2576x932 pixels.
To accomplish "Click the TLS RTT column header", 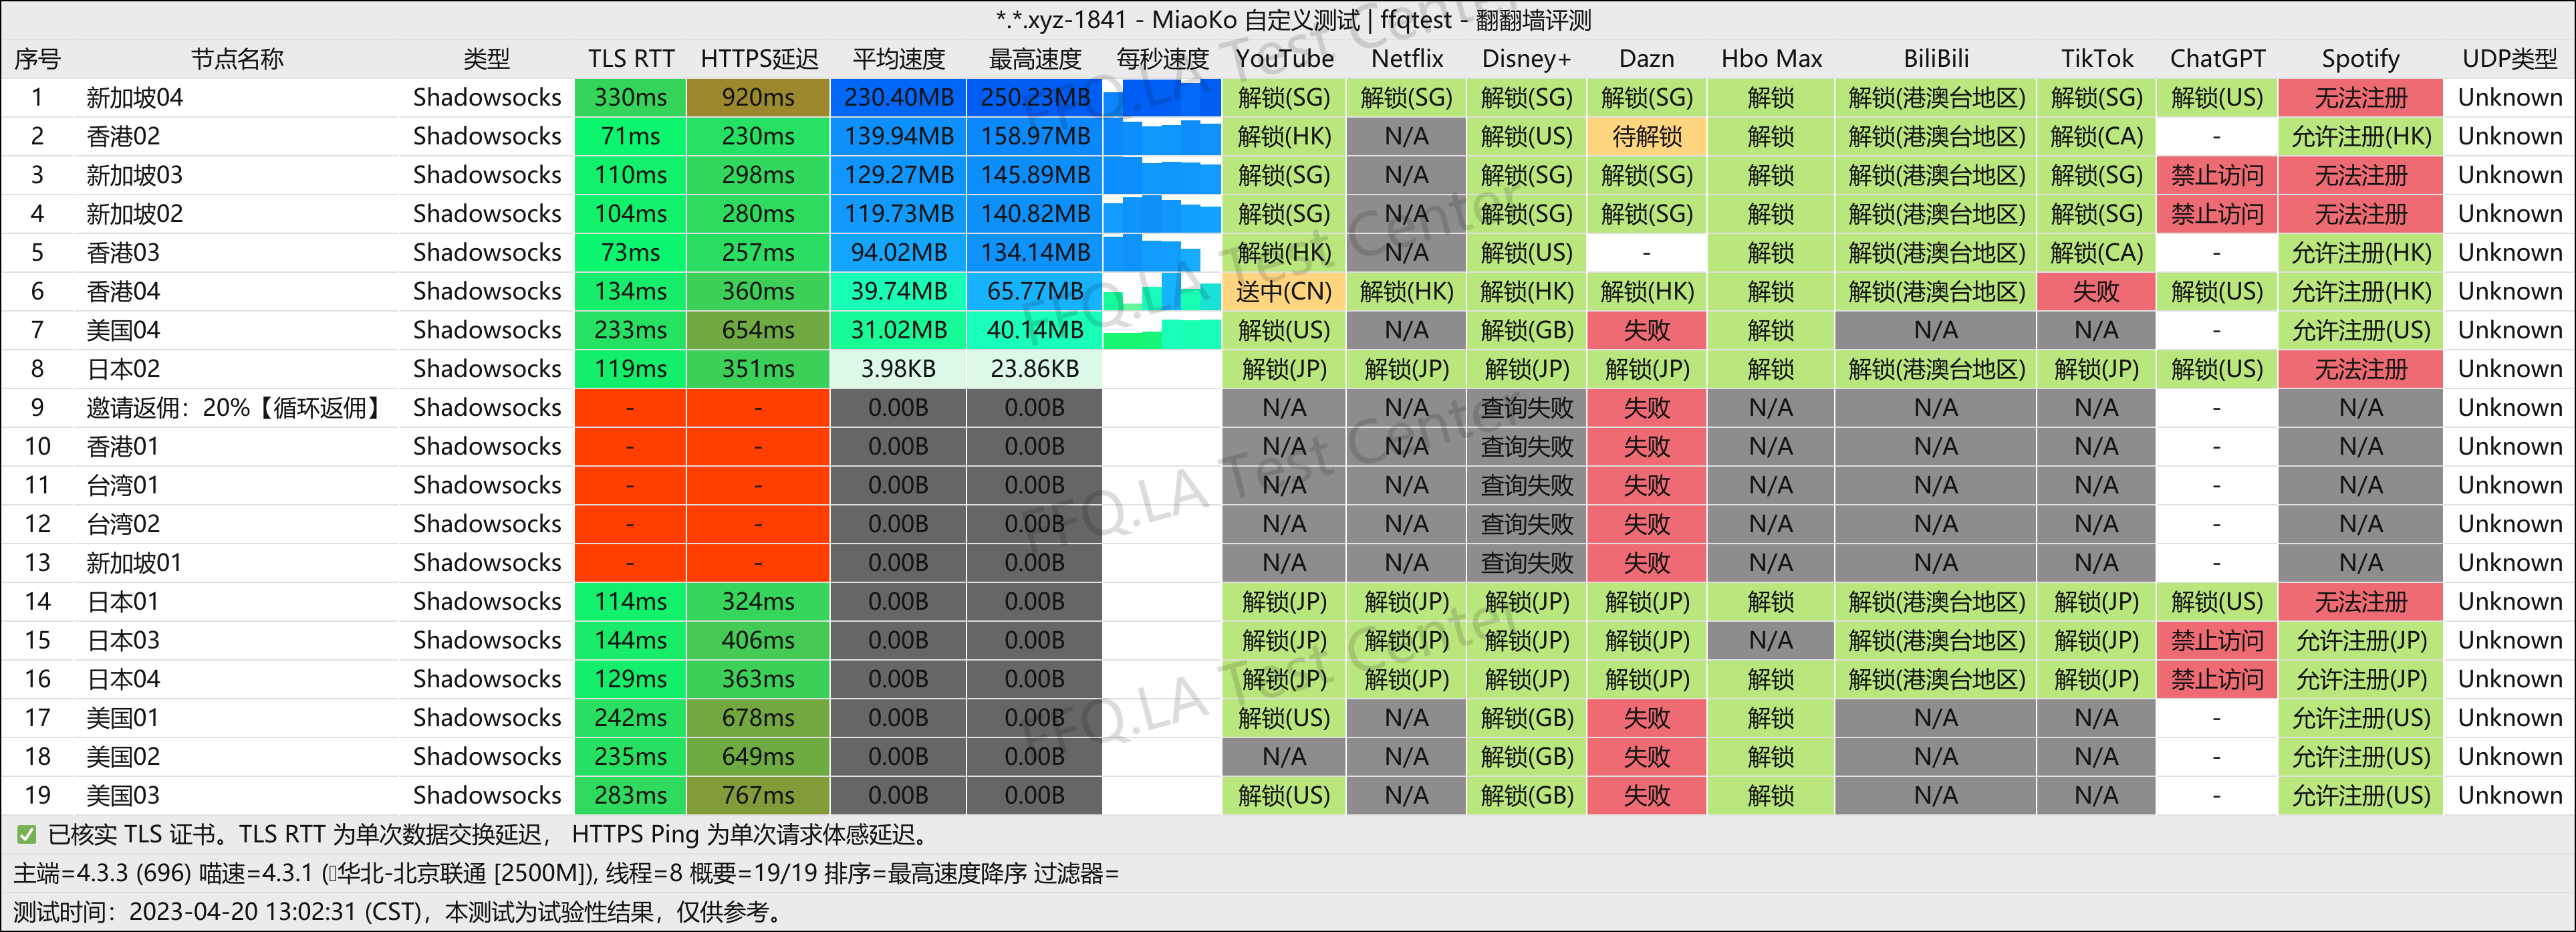I will coord(630,59).
